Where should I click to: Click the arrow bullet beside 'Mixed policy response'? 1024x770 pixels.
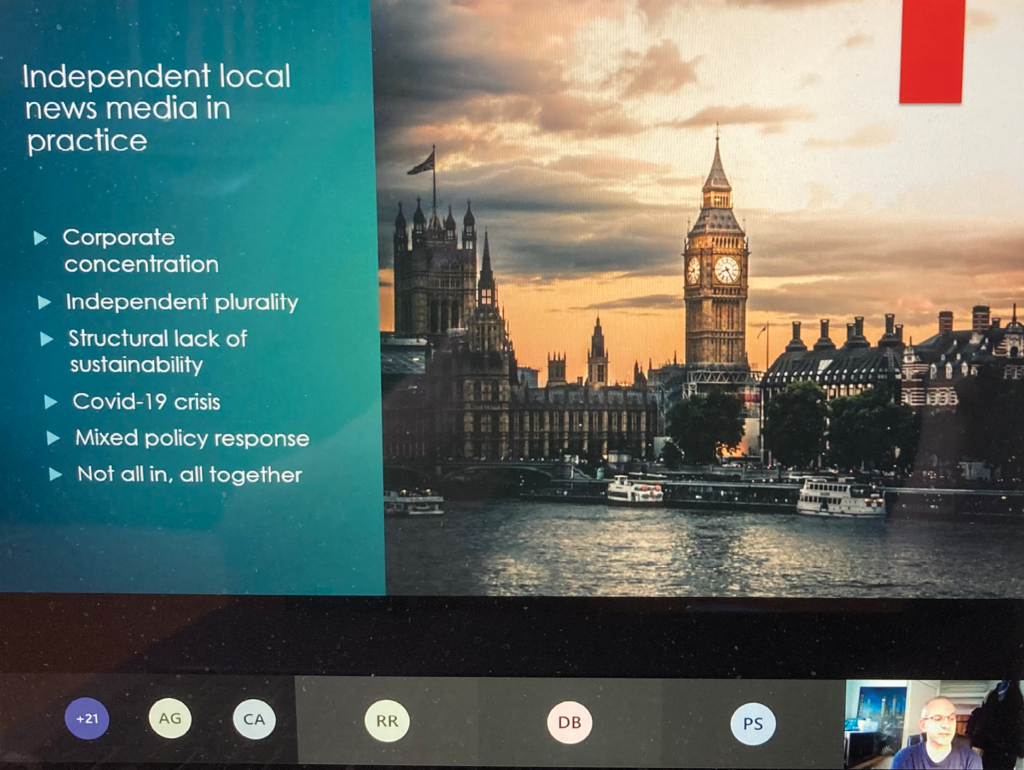pyautogui.click(x=54, y=438)
